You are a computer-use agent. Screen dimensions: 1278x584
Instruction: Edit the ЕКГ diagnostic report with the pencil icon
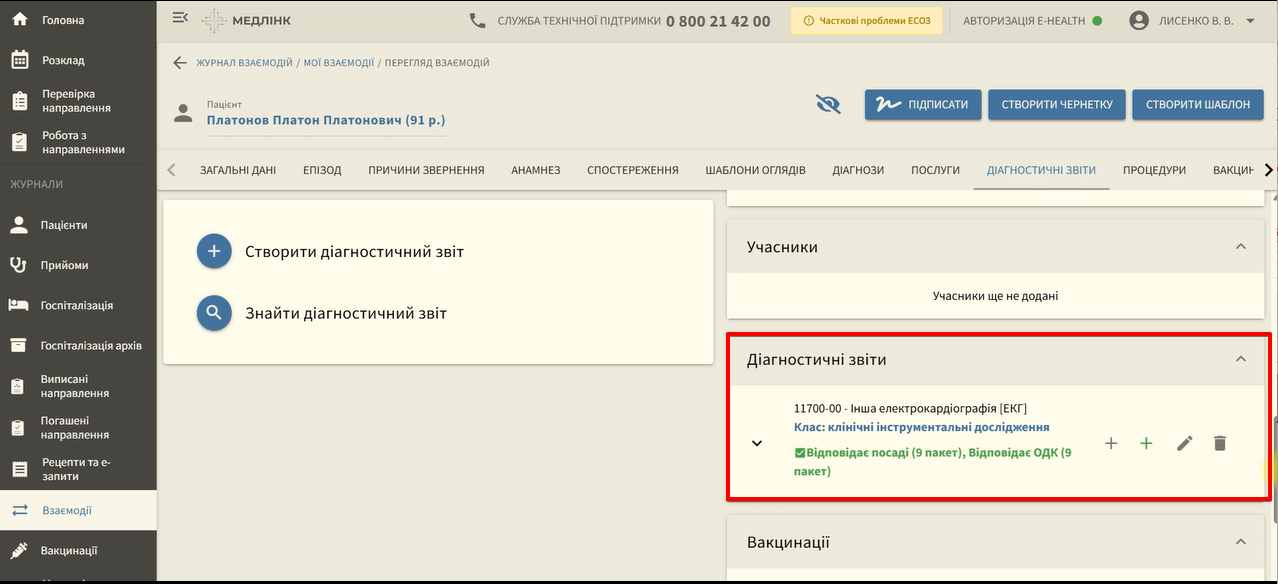pyautogui.click(x=1185, y=443)
